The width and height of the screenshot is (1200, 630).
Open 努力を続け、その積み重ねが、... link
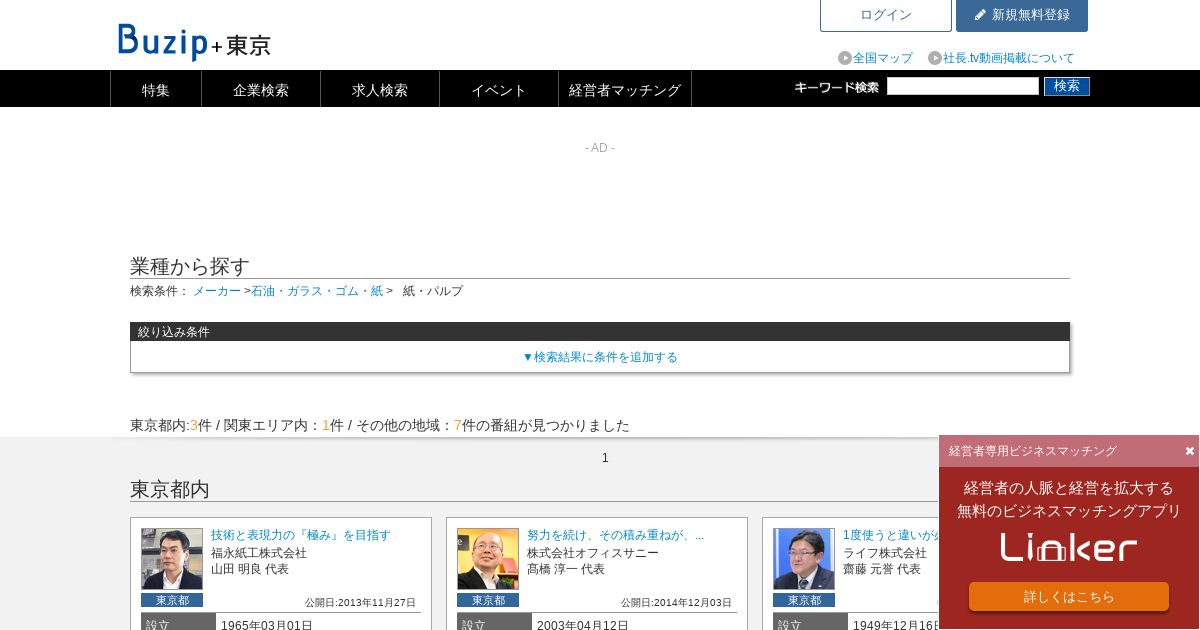(x=616, y=535)
